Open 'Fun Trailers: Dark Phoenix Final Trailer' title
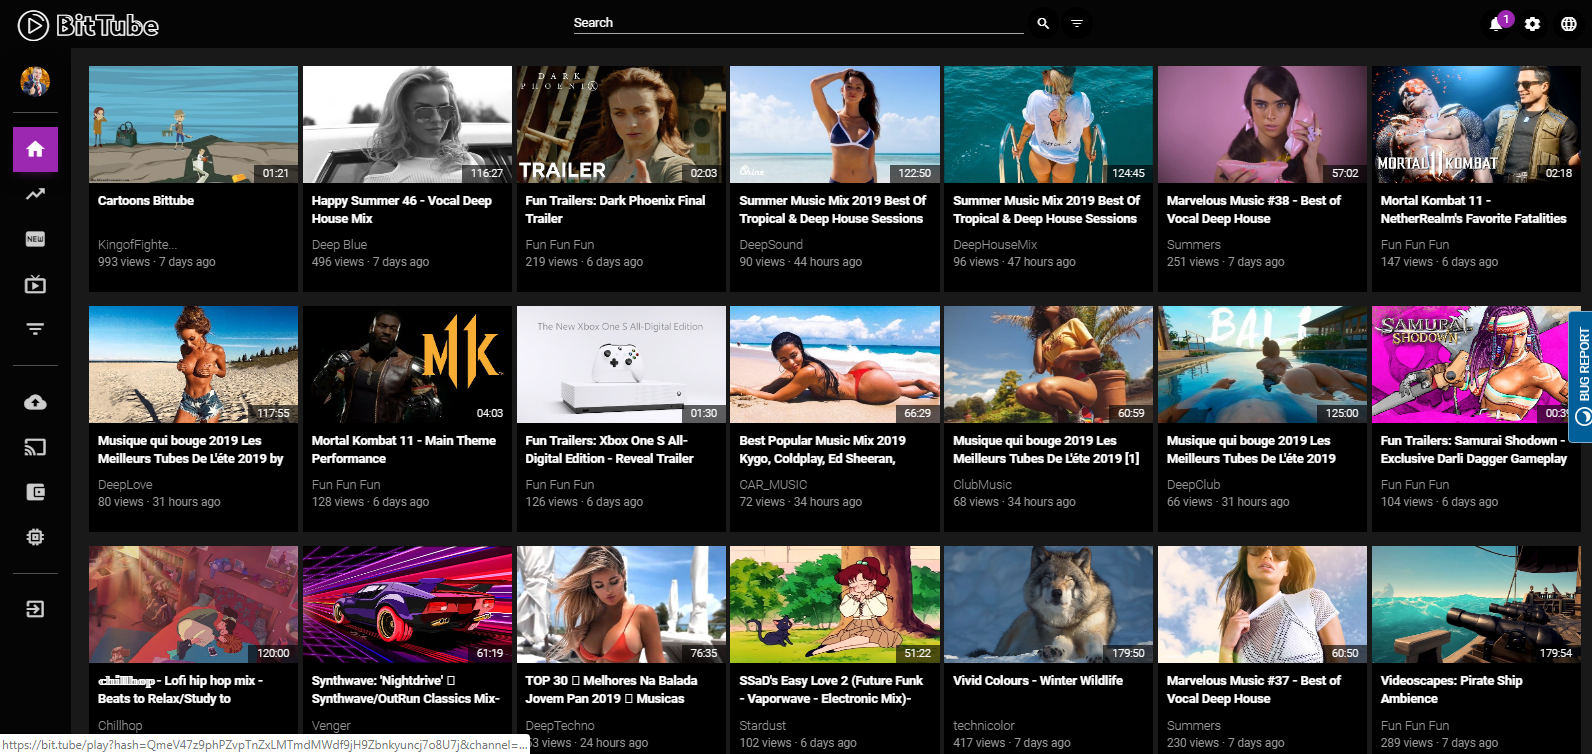This screenshot has width=1592, height=754. pyautogui.click(x=615, y=209)
